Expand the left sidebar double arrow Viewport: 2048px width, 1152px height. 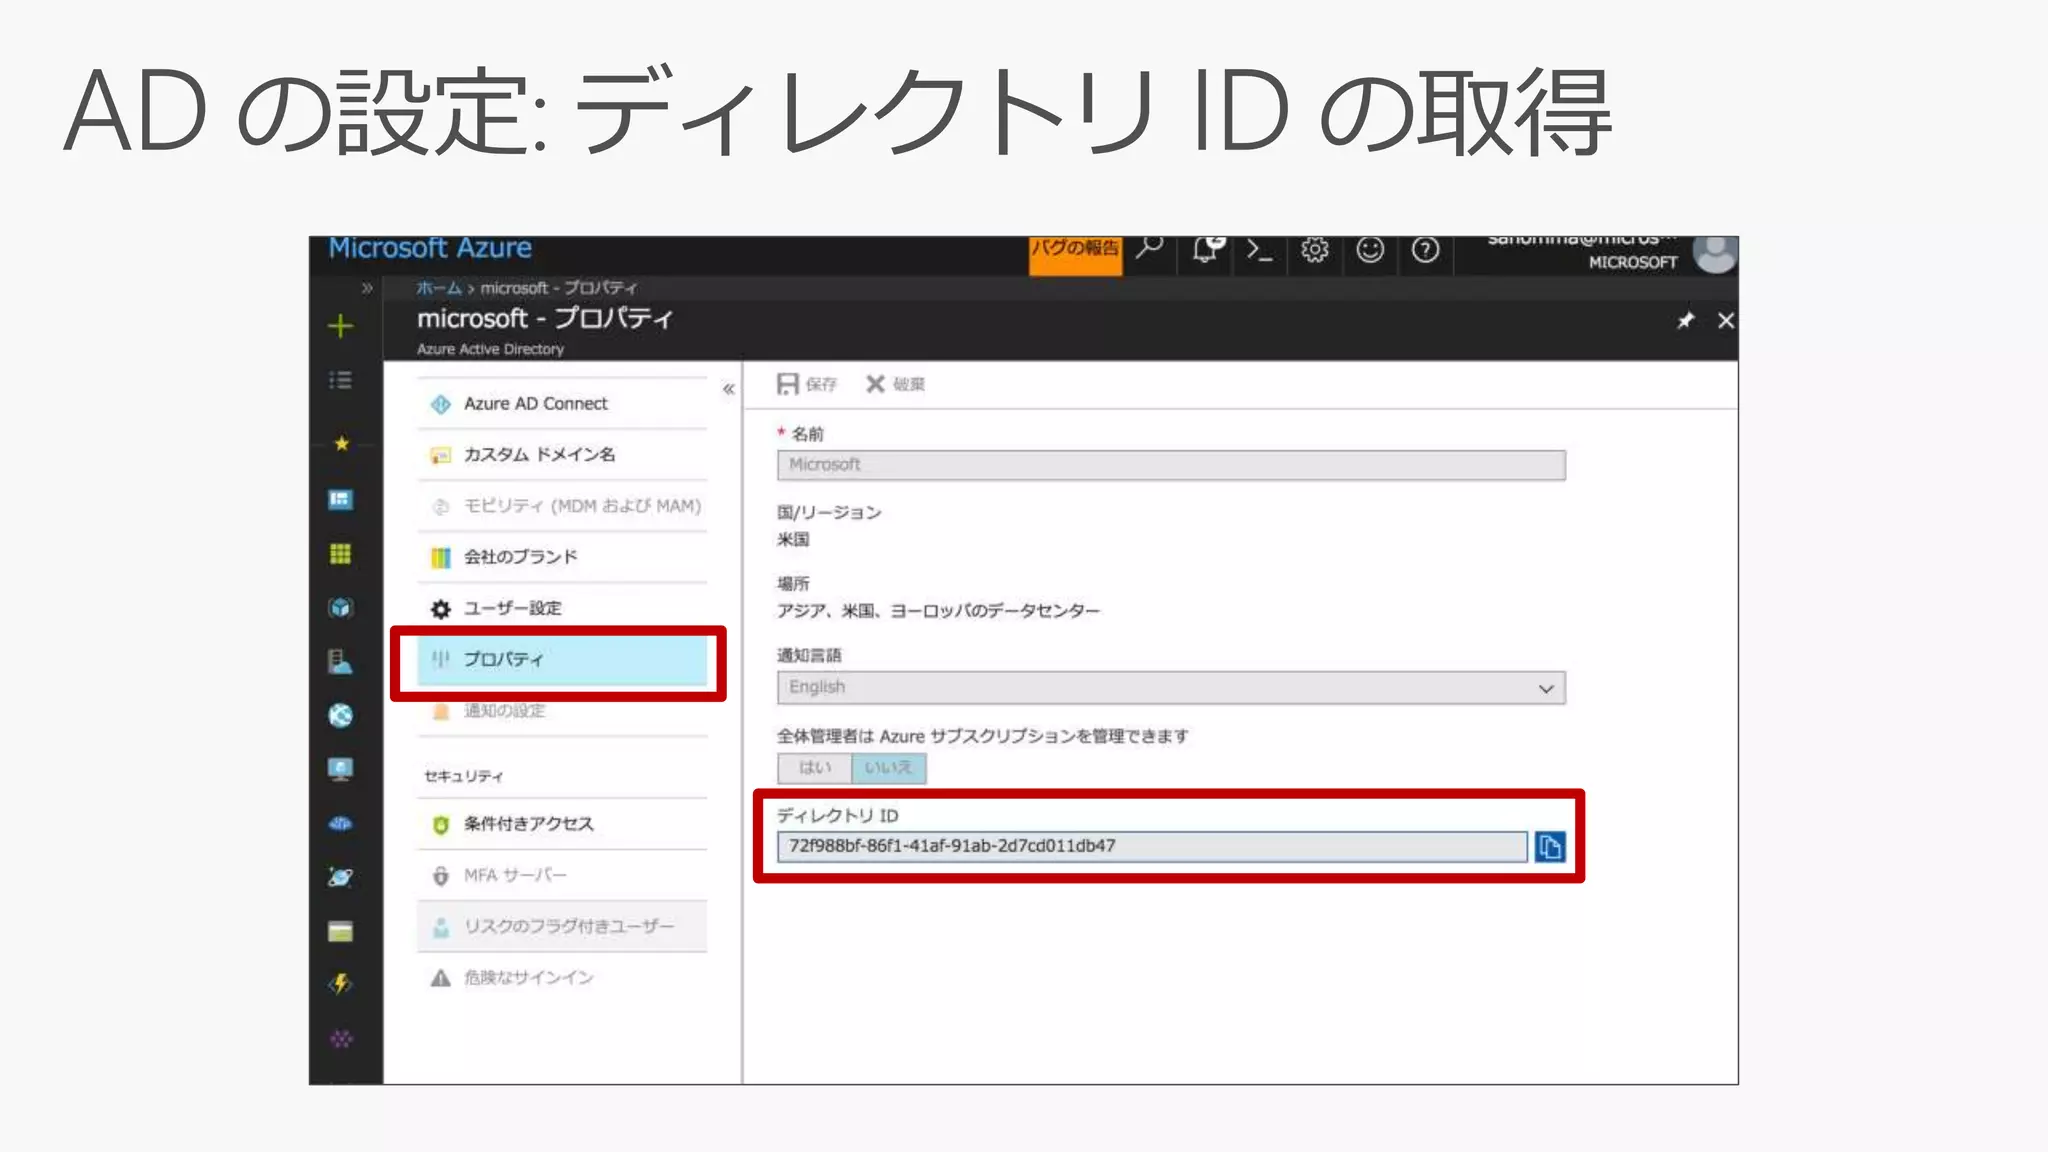[x=367, y=288]
